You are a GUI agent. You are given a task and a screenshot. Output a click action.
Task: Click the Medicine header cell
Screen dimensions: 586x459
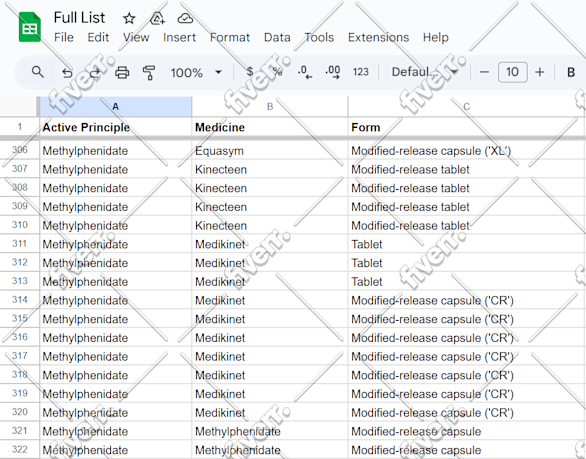pos(270,127)
